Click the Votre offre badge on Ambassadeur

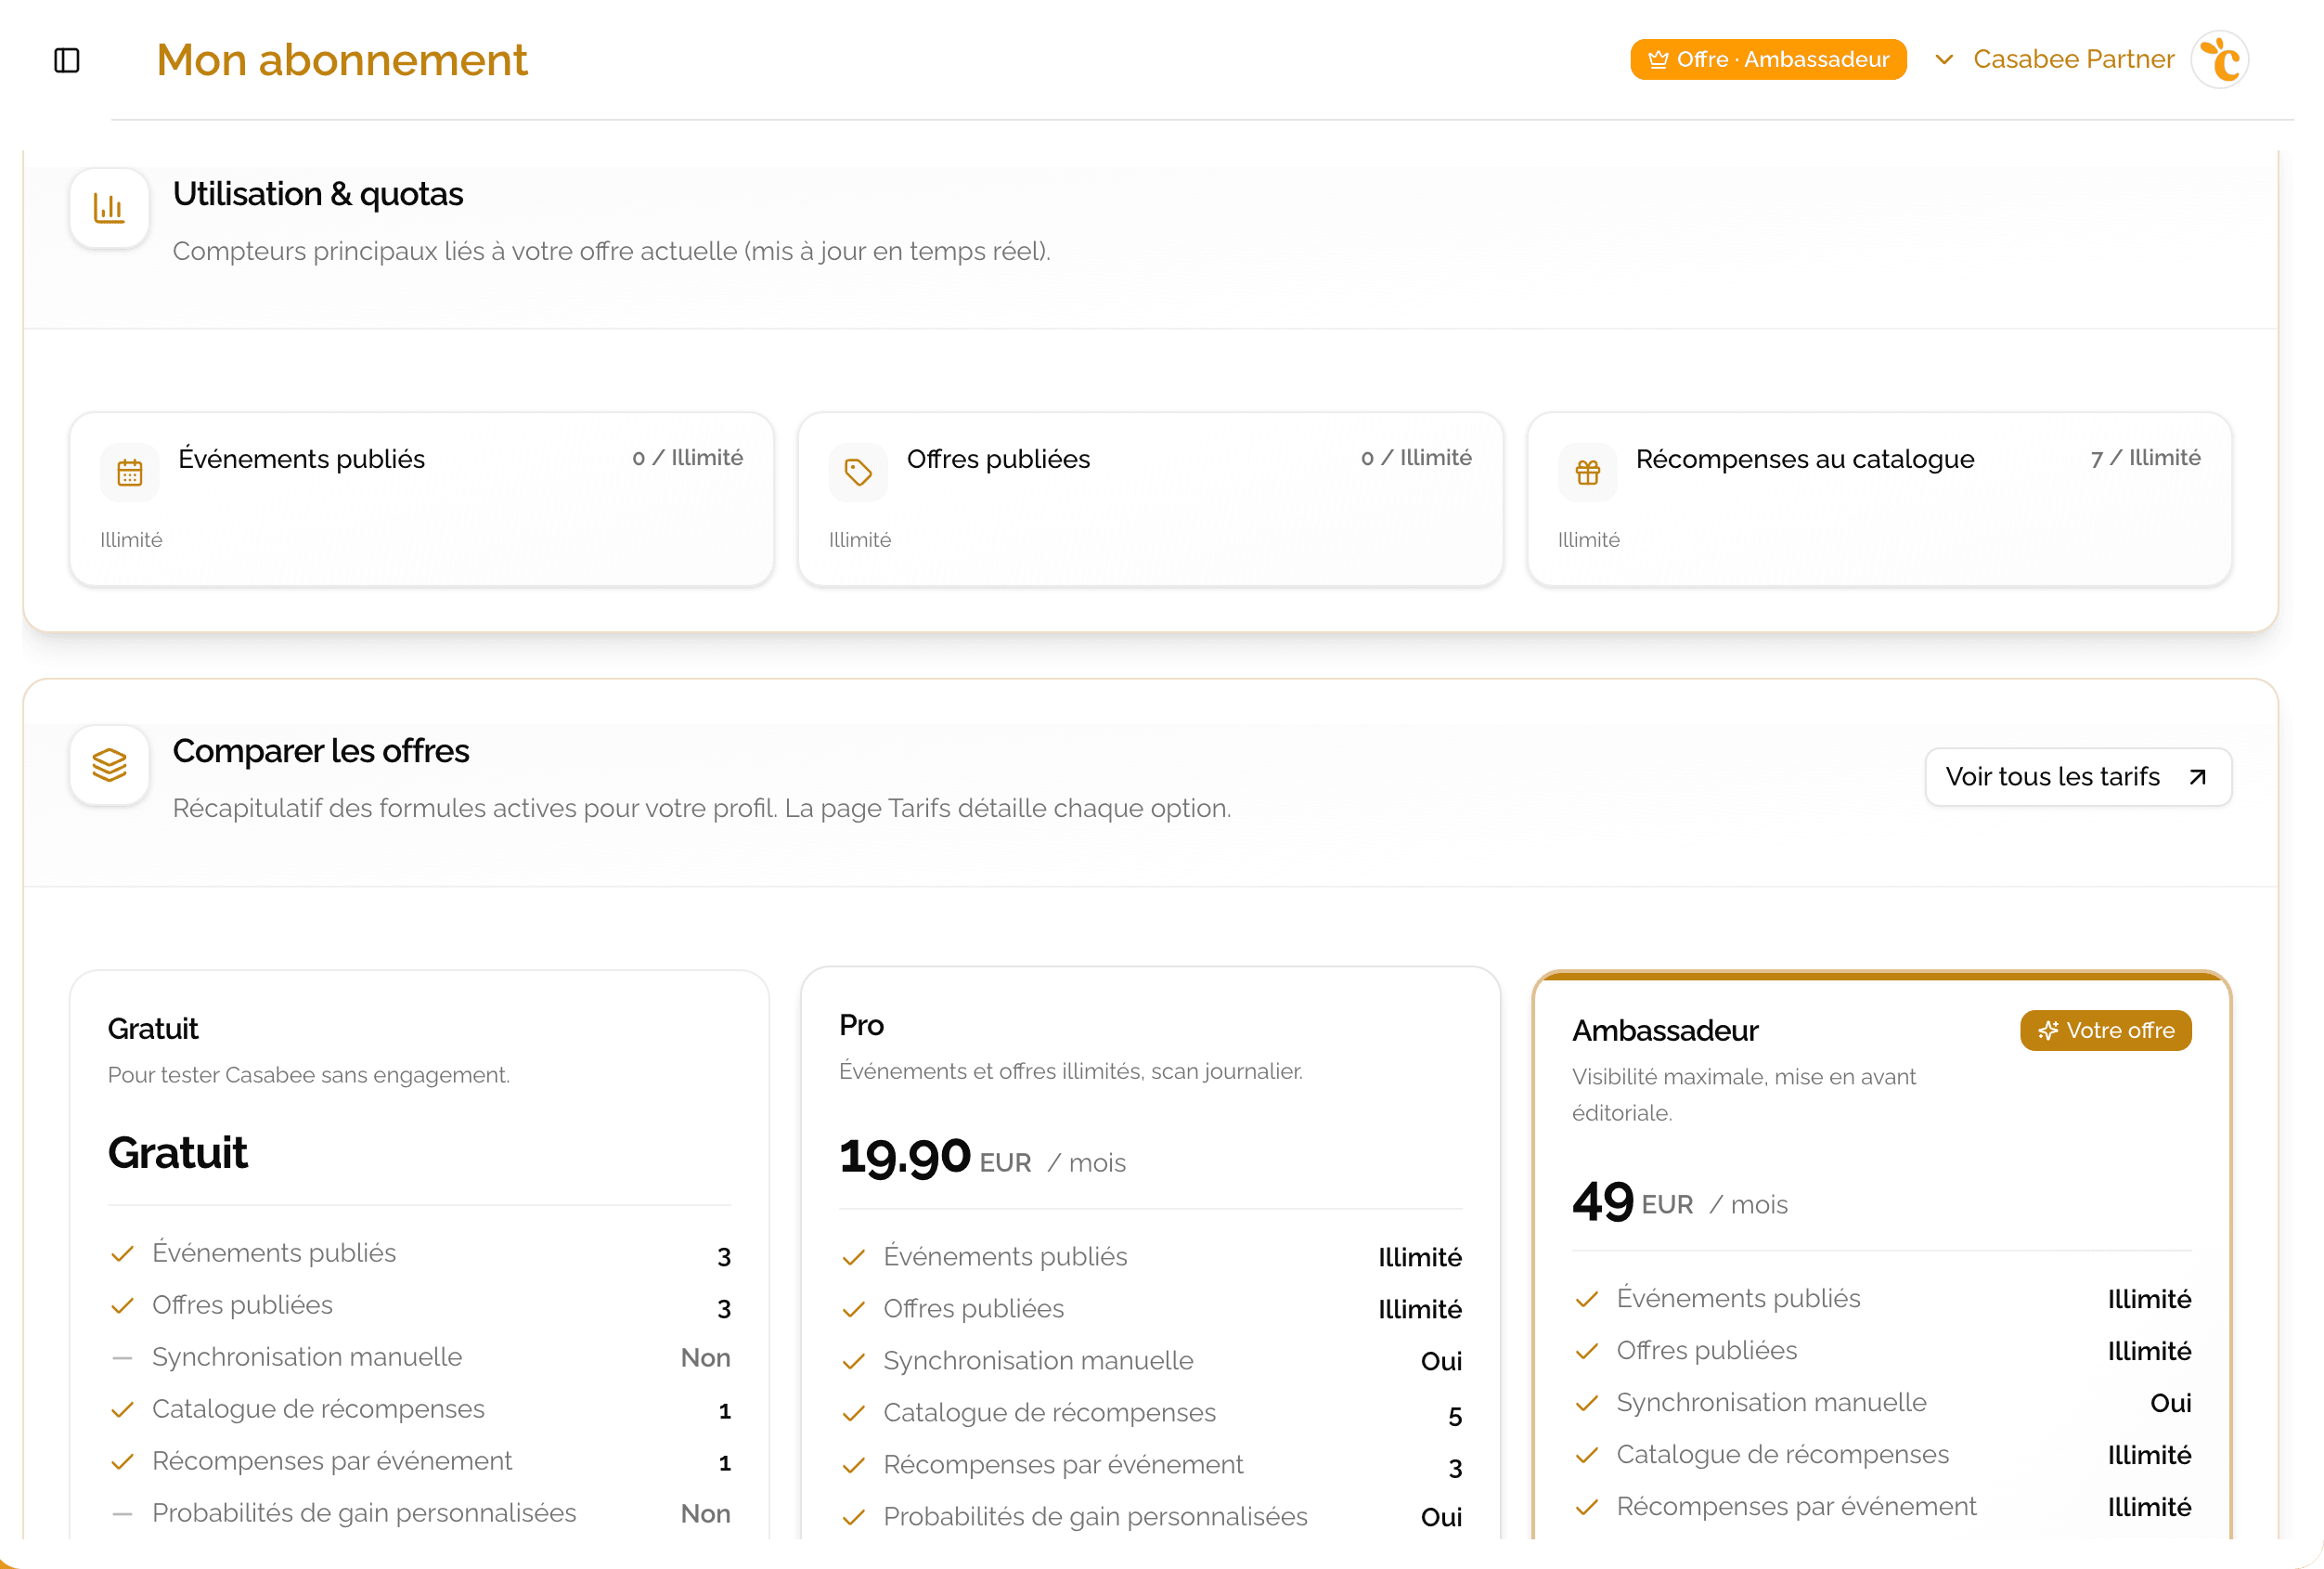(2105, 1030)
